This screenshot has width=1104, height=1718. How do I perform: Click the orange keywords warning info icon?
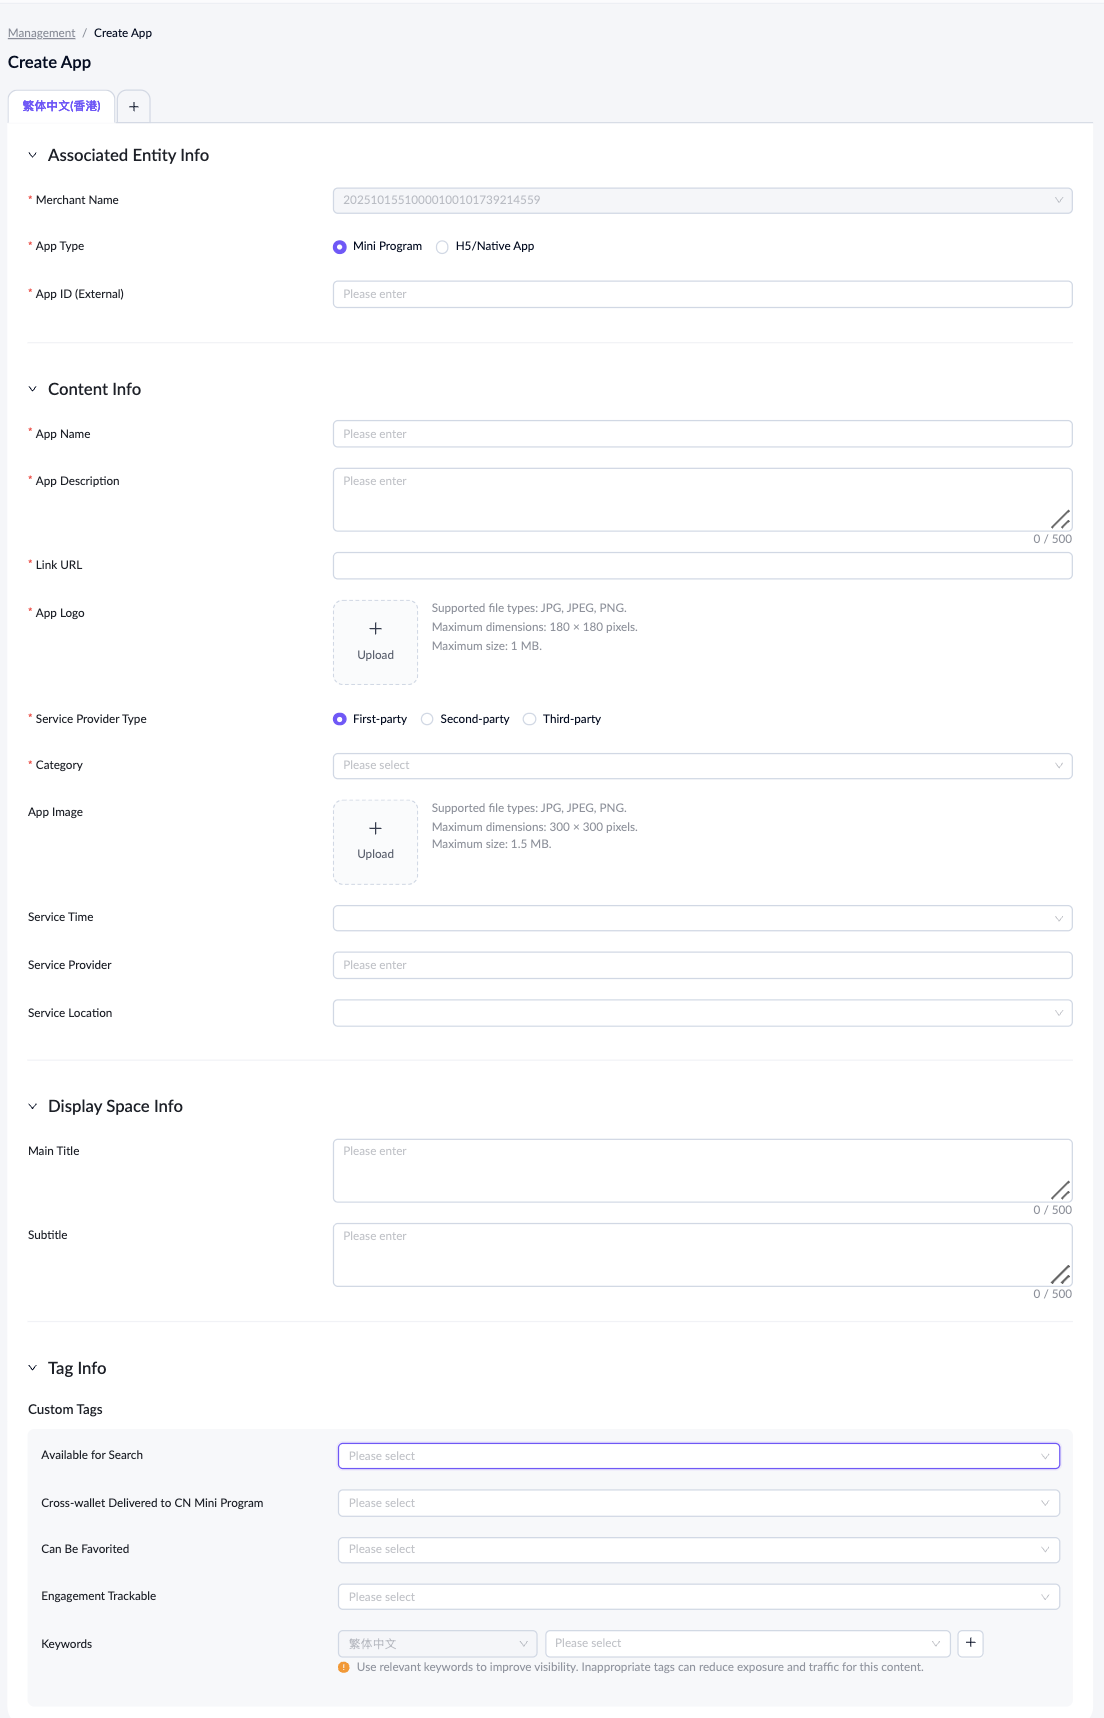[344, 1667]
